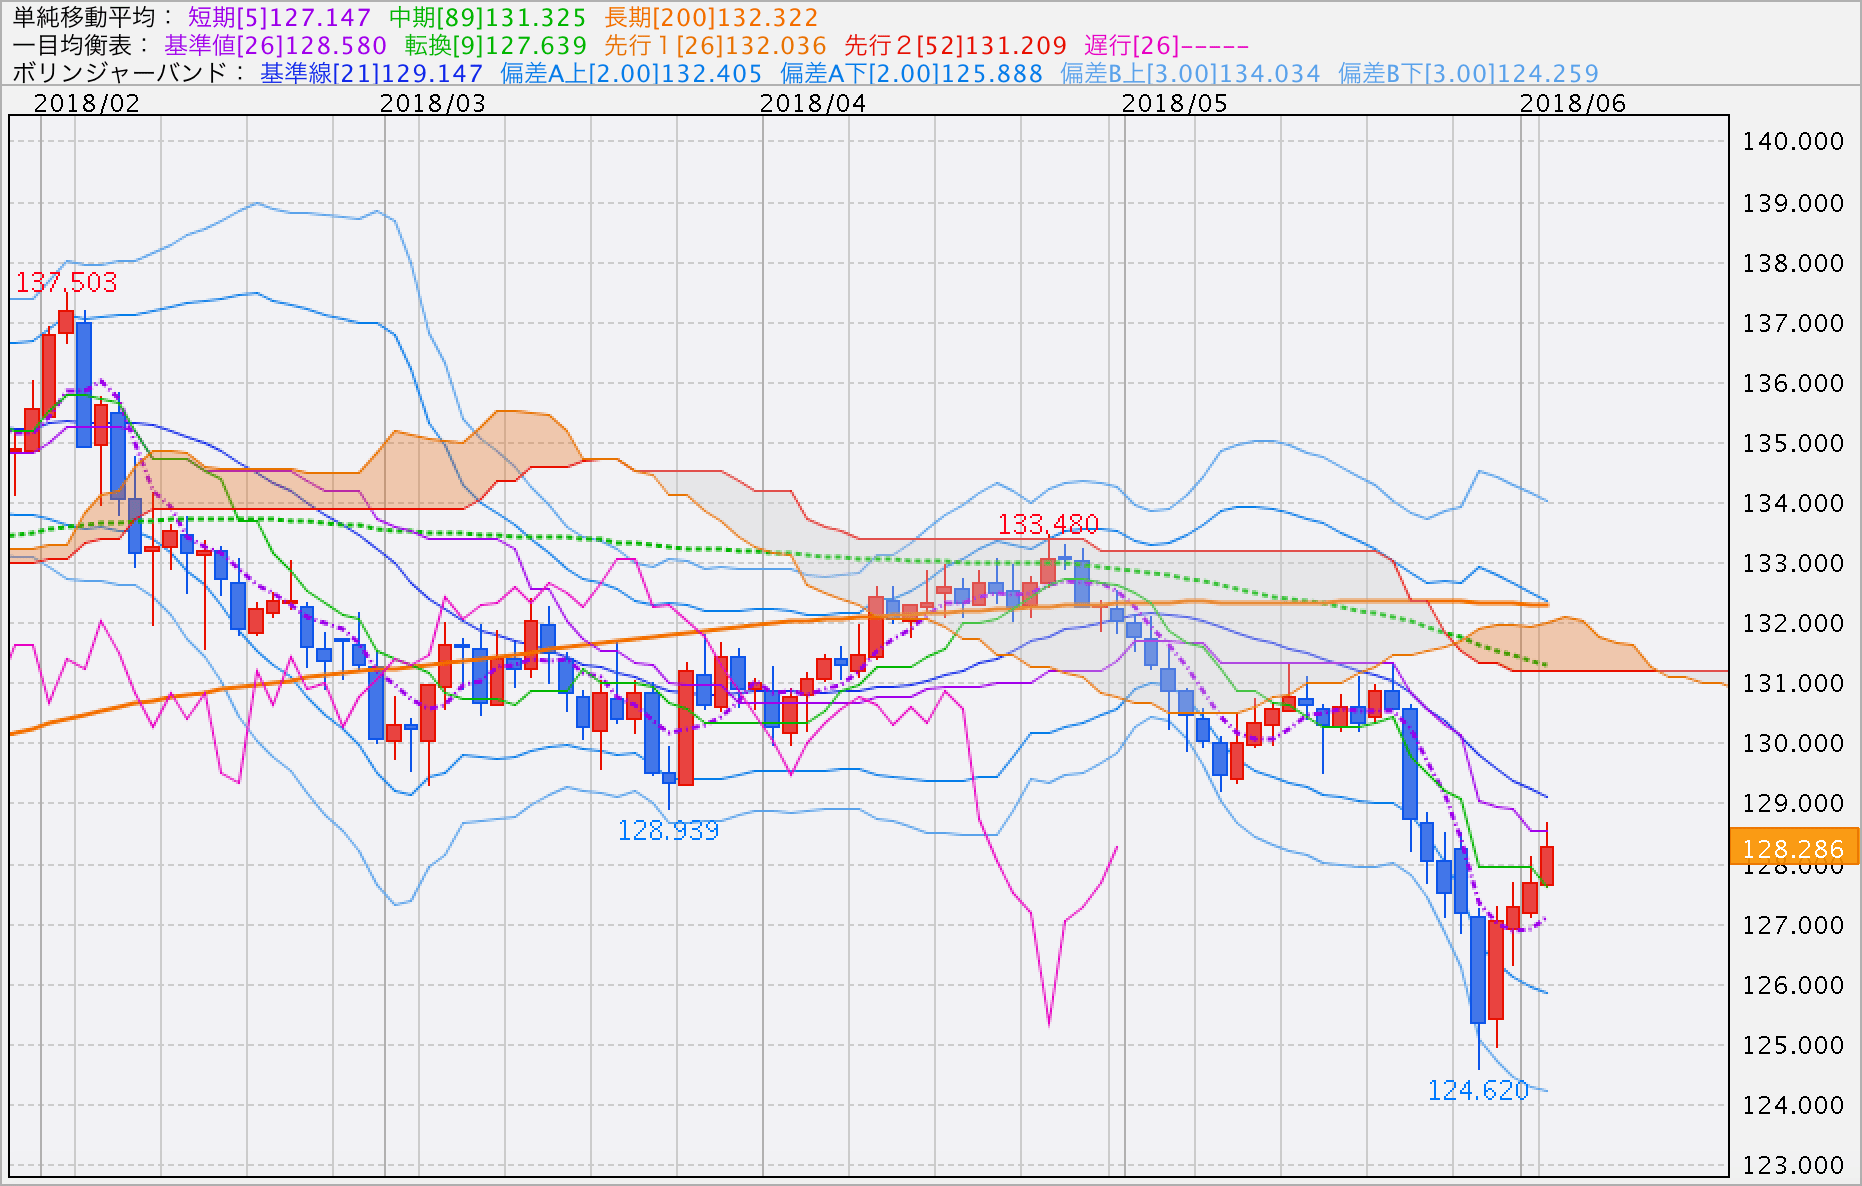Click the 2018/02 date label

(87, 103)
